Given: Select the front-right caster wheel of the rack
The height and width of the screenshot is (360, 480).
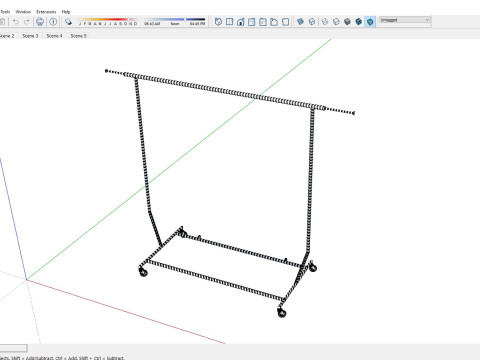Looking at the screenshot, I should tap(282, 312).
